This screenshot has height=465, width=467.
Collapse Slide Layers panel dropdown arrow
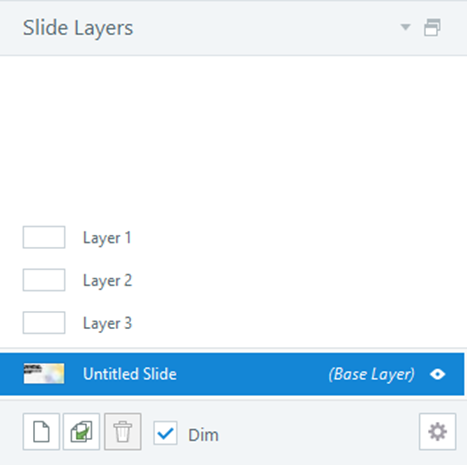(x=405, y=27)
